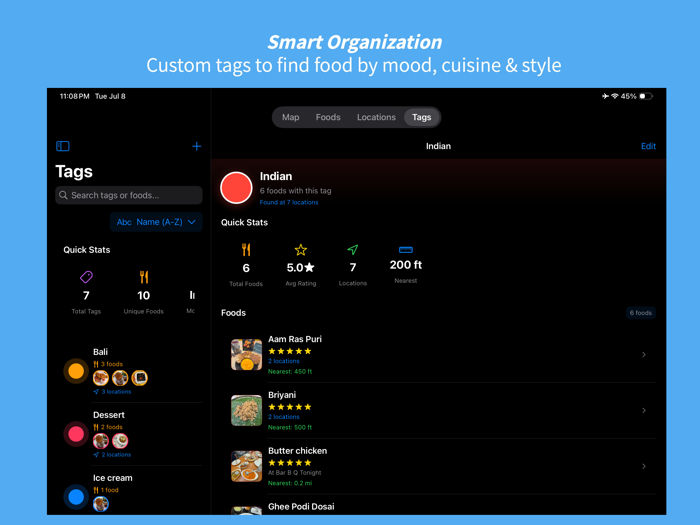Click the search magnifier icon

pyautogui.click(x=63, y=195)
